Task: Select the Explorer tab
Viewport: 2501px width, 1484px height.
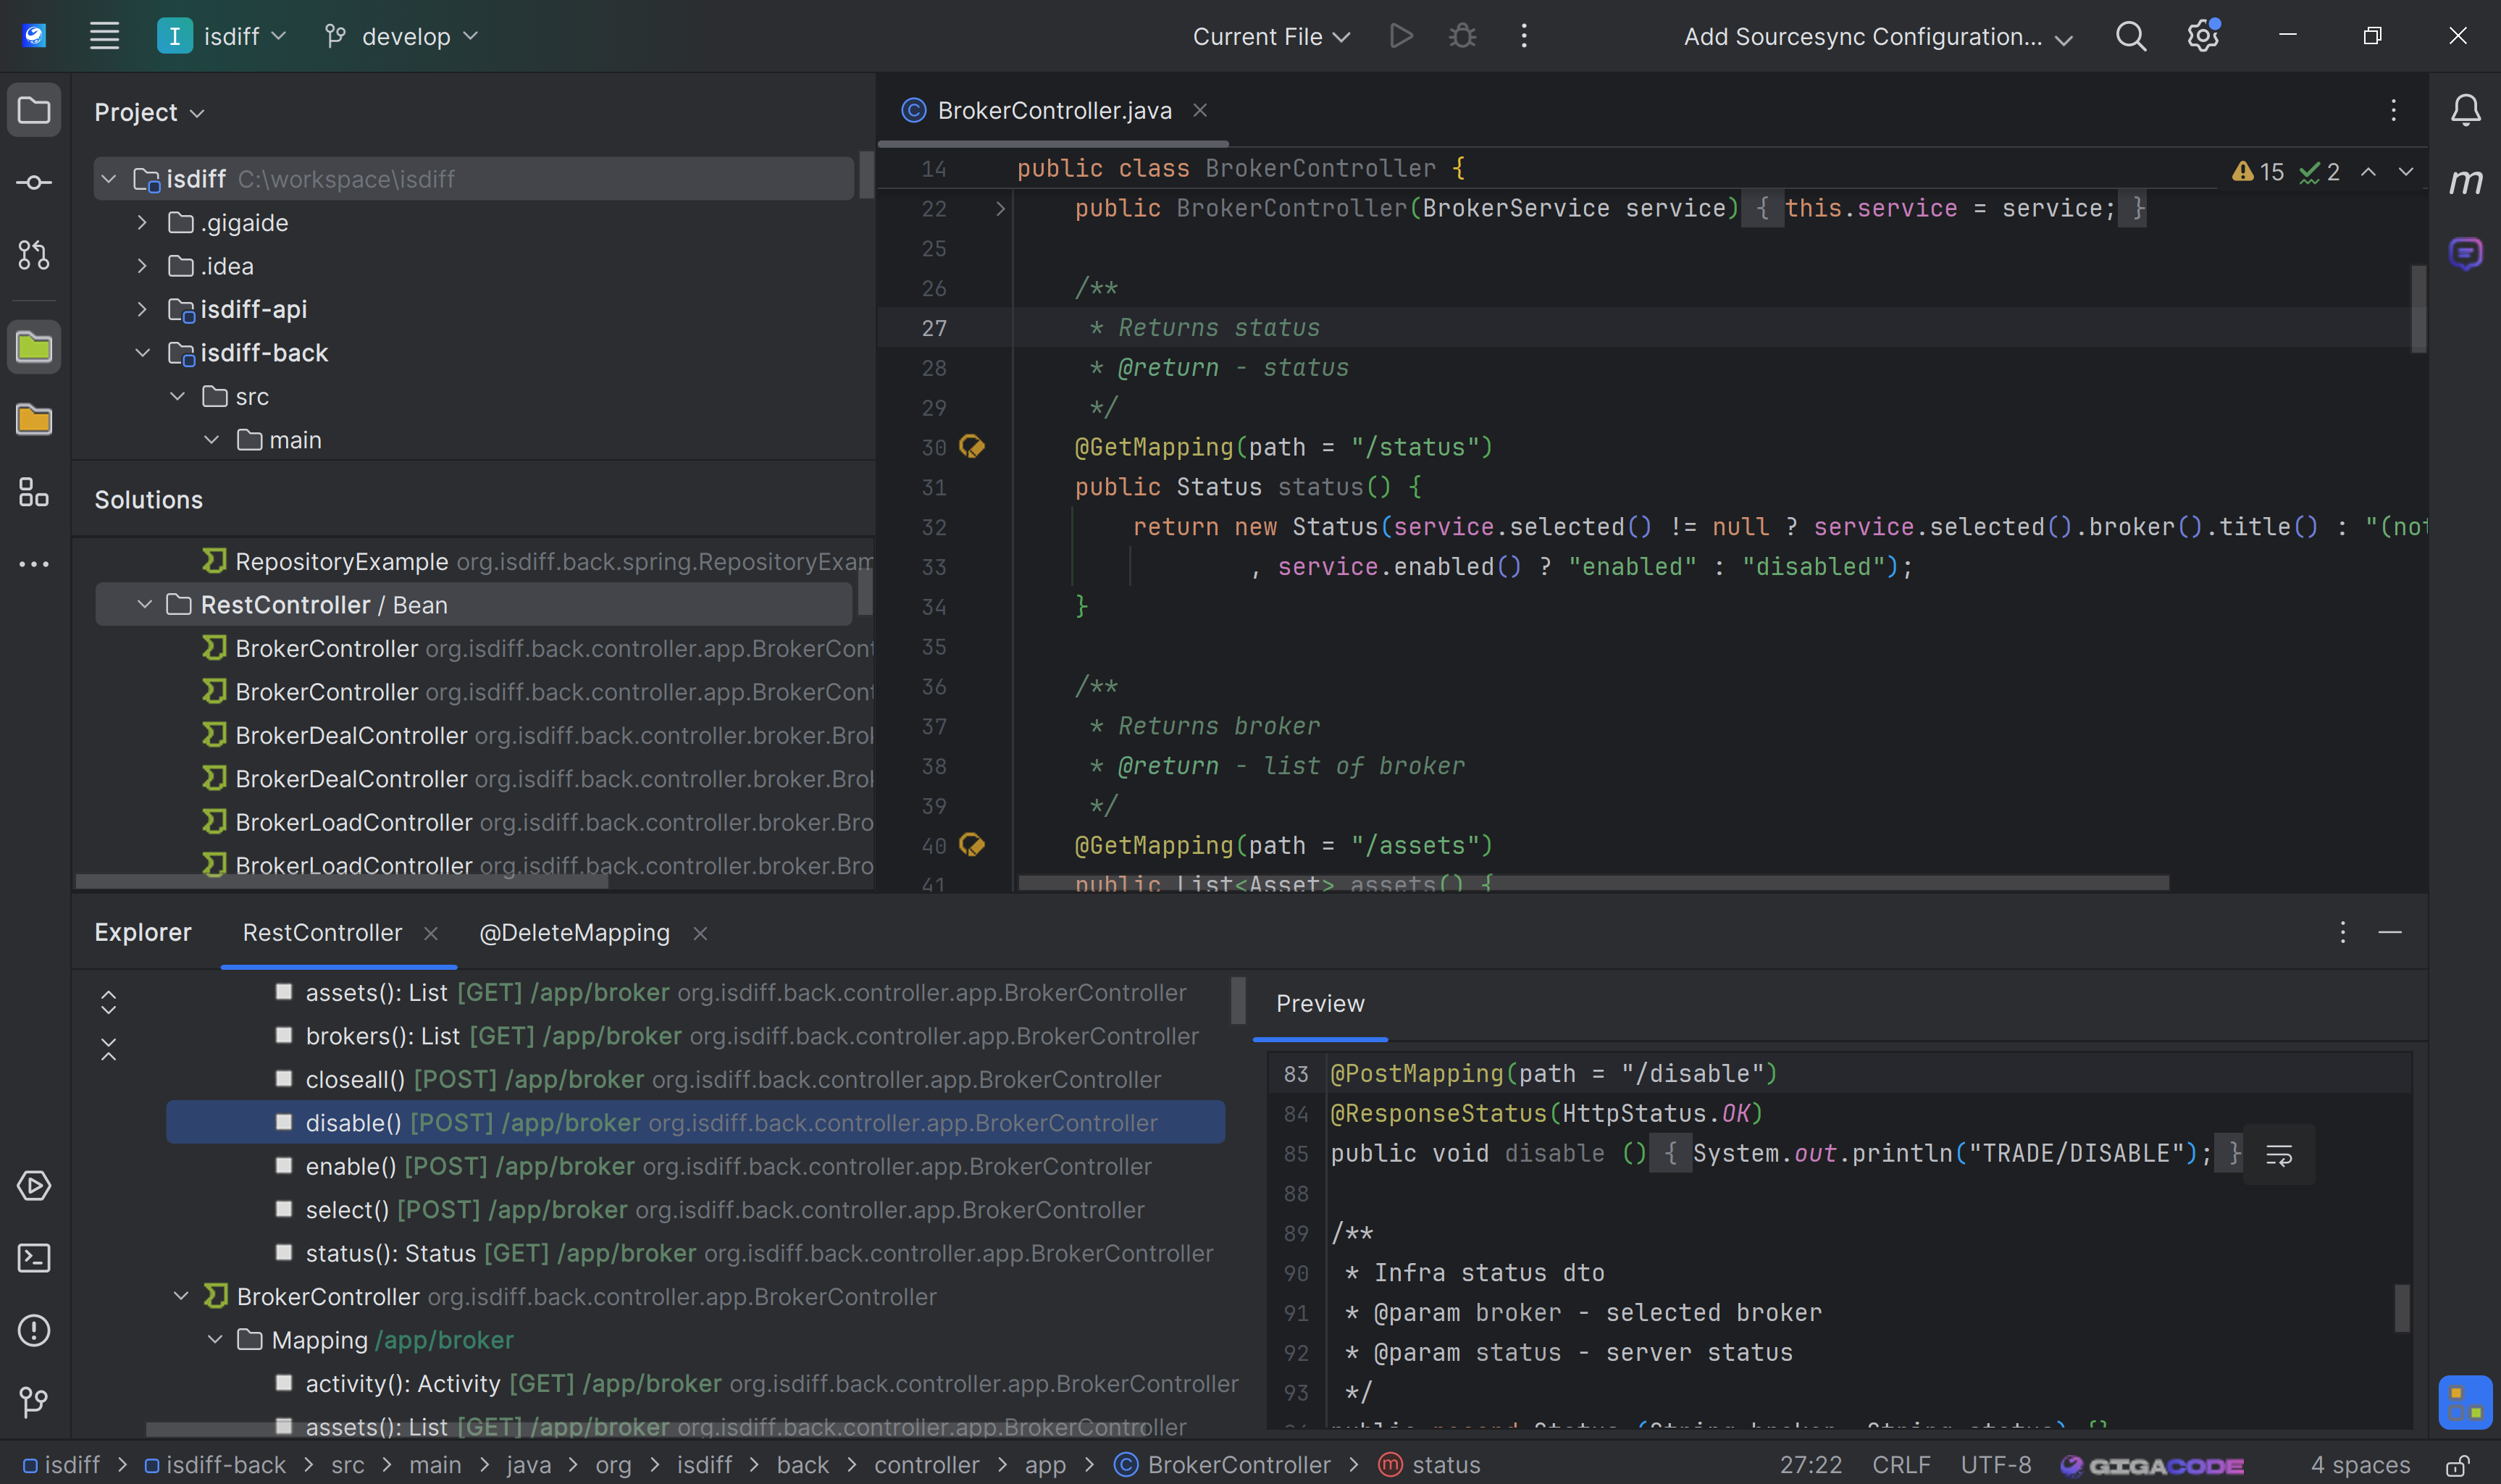Action: click(143, 933)
